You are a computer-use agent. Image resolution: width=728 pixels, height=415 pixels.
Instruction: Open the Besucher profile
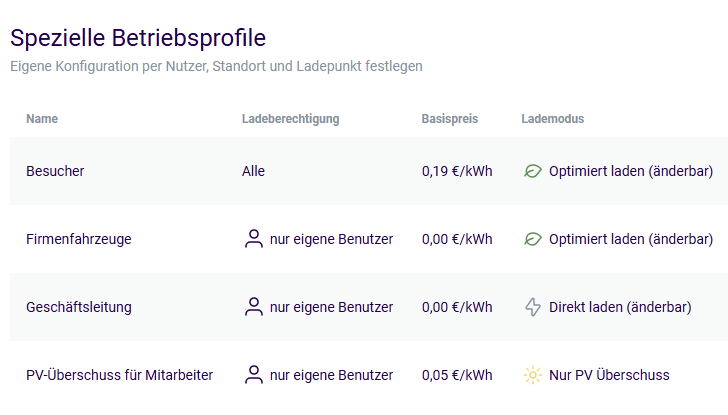click(x=55, y=171)
